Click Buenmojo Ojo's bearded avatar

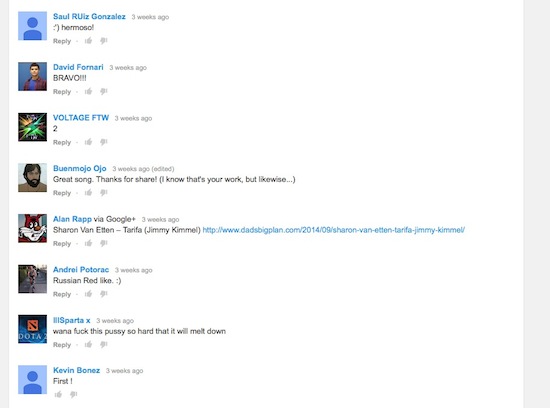click(x=32, y=178)
